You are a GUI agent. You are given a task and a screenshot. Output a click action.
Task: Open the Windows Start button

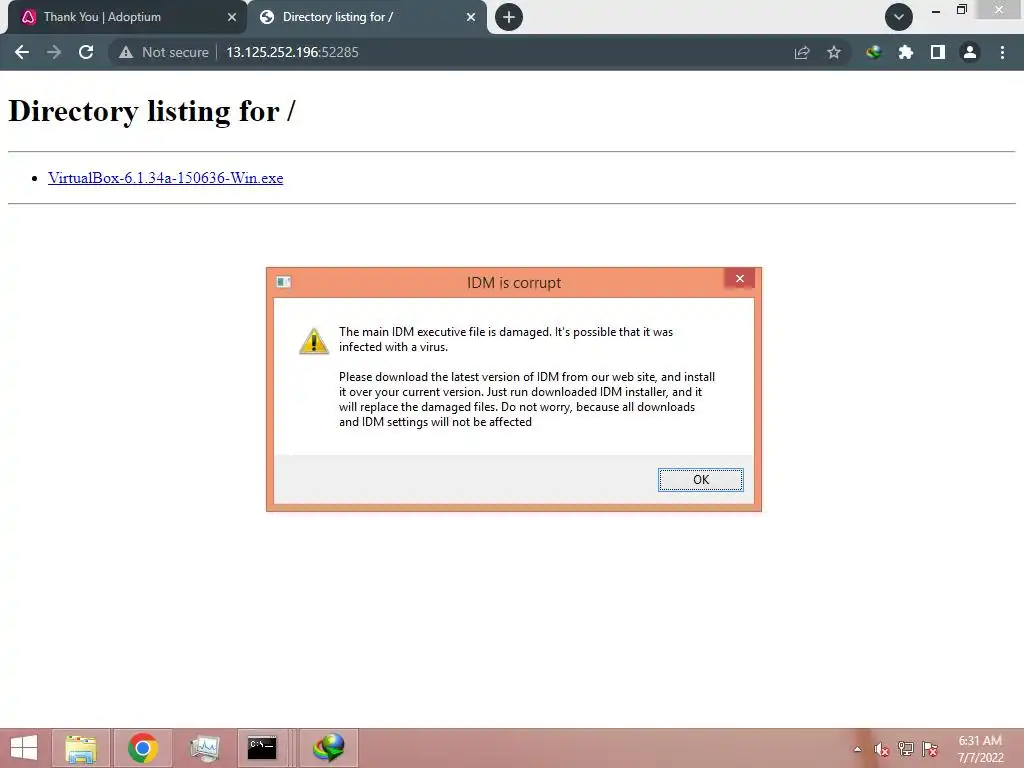(24, 748)
